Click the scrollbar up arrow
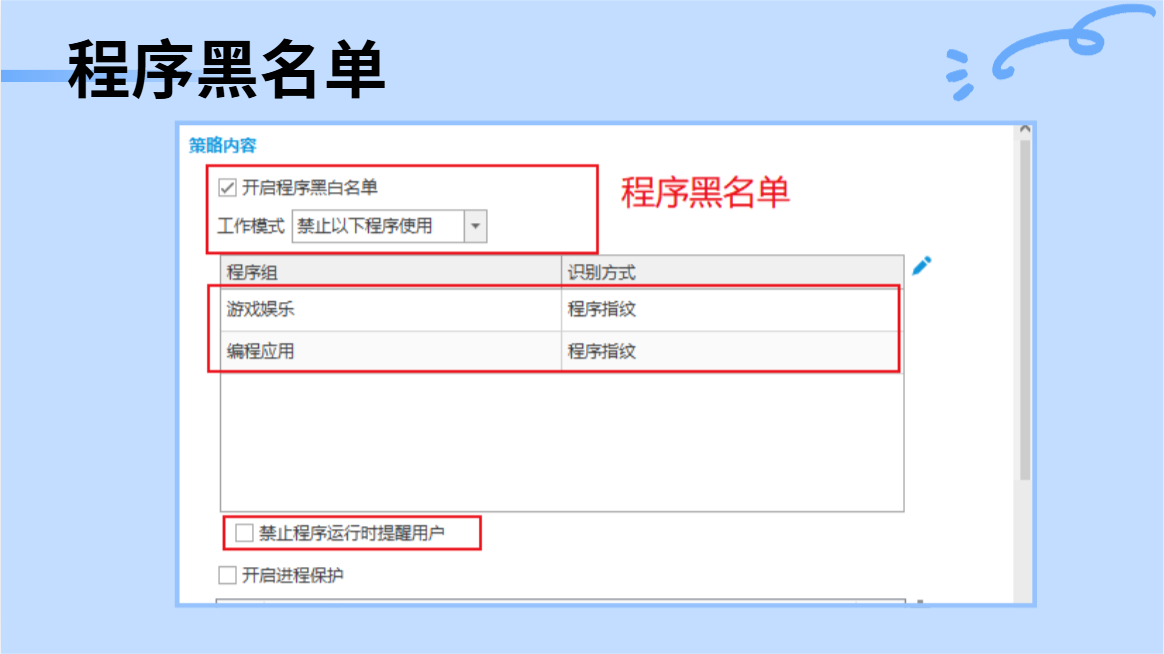Viewport: 1164px width, 654px height. [1025, 130]
